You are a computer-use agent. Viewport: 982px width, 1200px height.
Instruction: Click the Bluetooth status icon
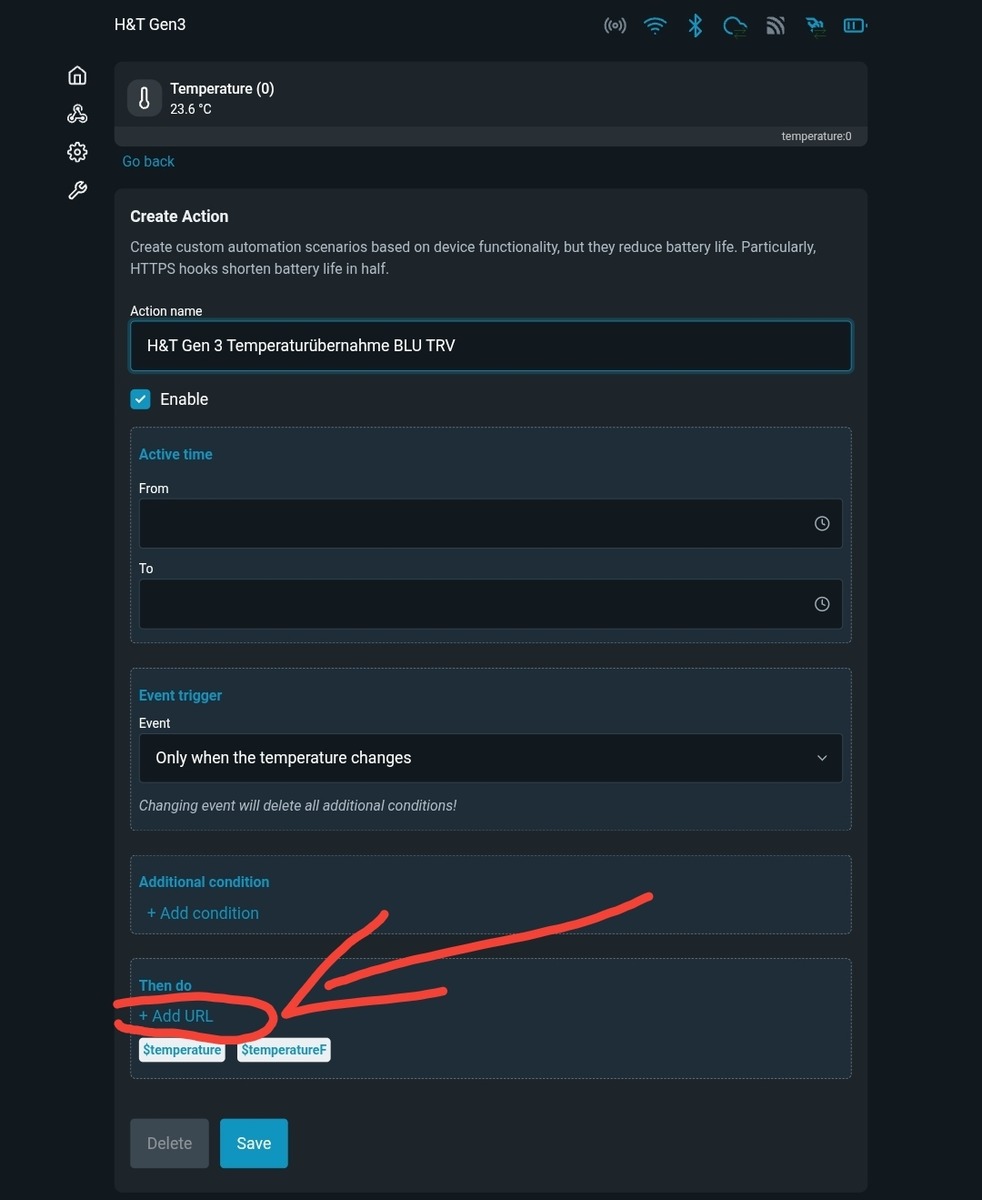[x=695, y=26]
